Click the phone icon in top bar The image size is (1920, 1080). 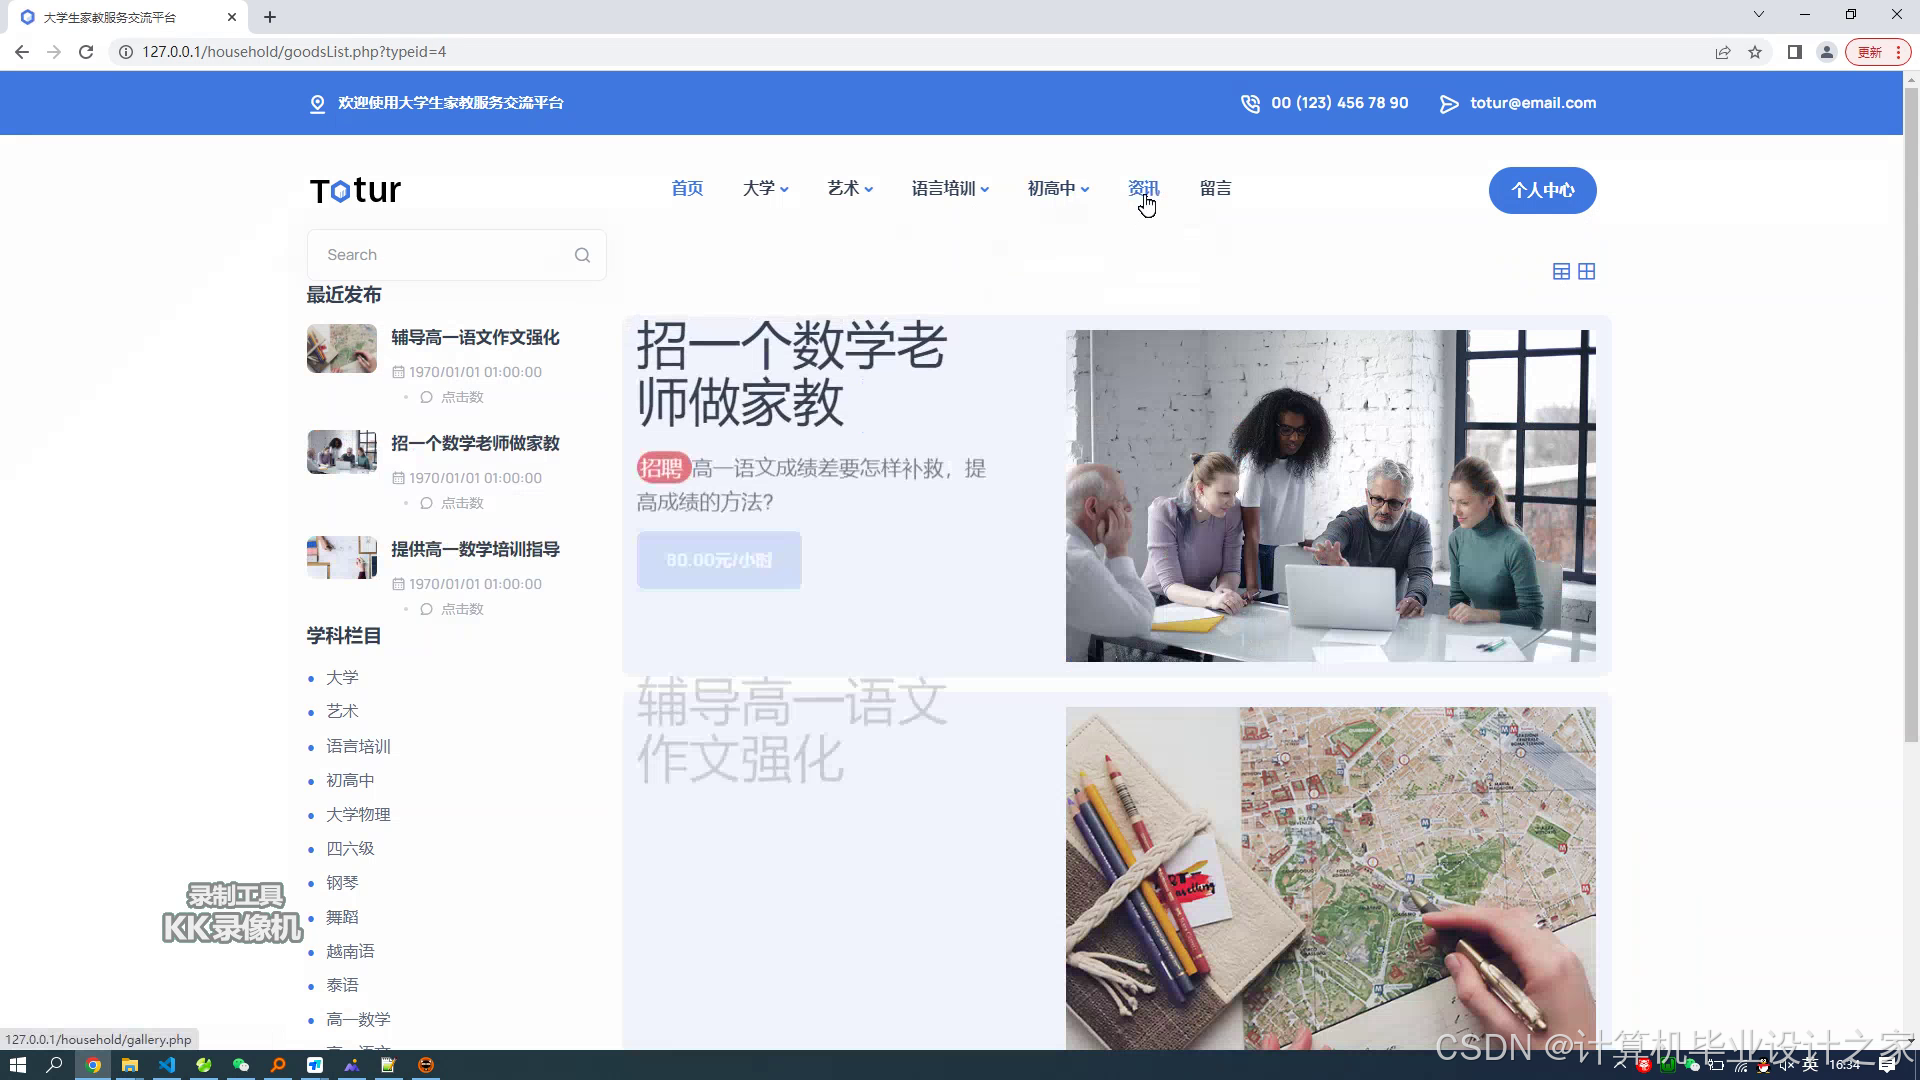tap(1250, 104)
